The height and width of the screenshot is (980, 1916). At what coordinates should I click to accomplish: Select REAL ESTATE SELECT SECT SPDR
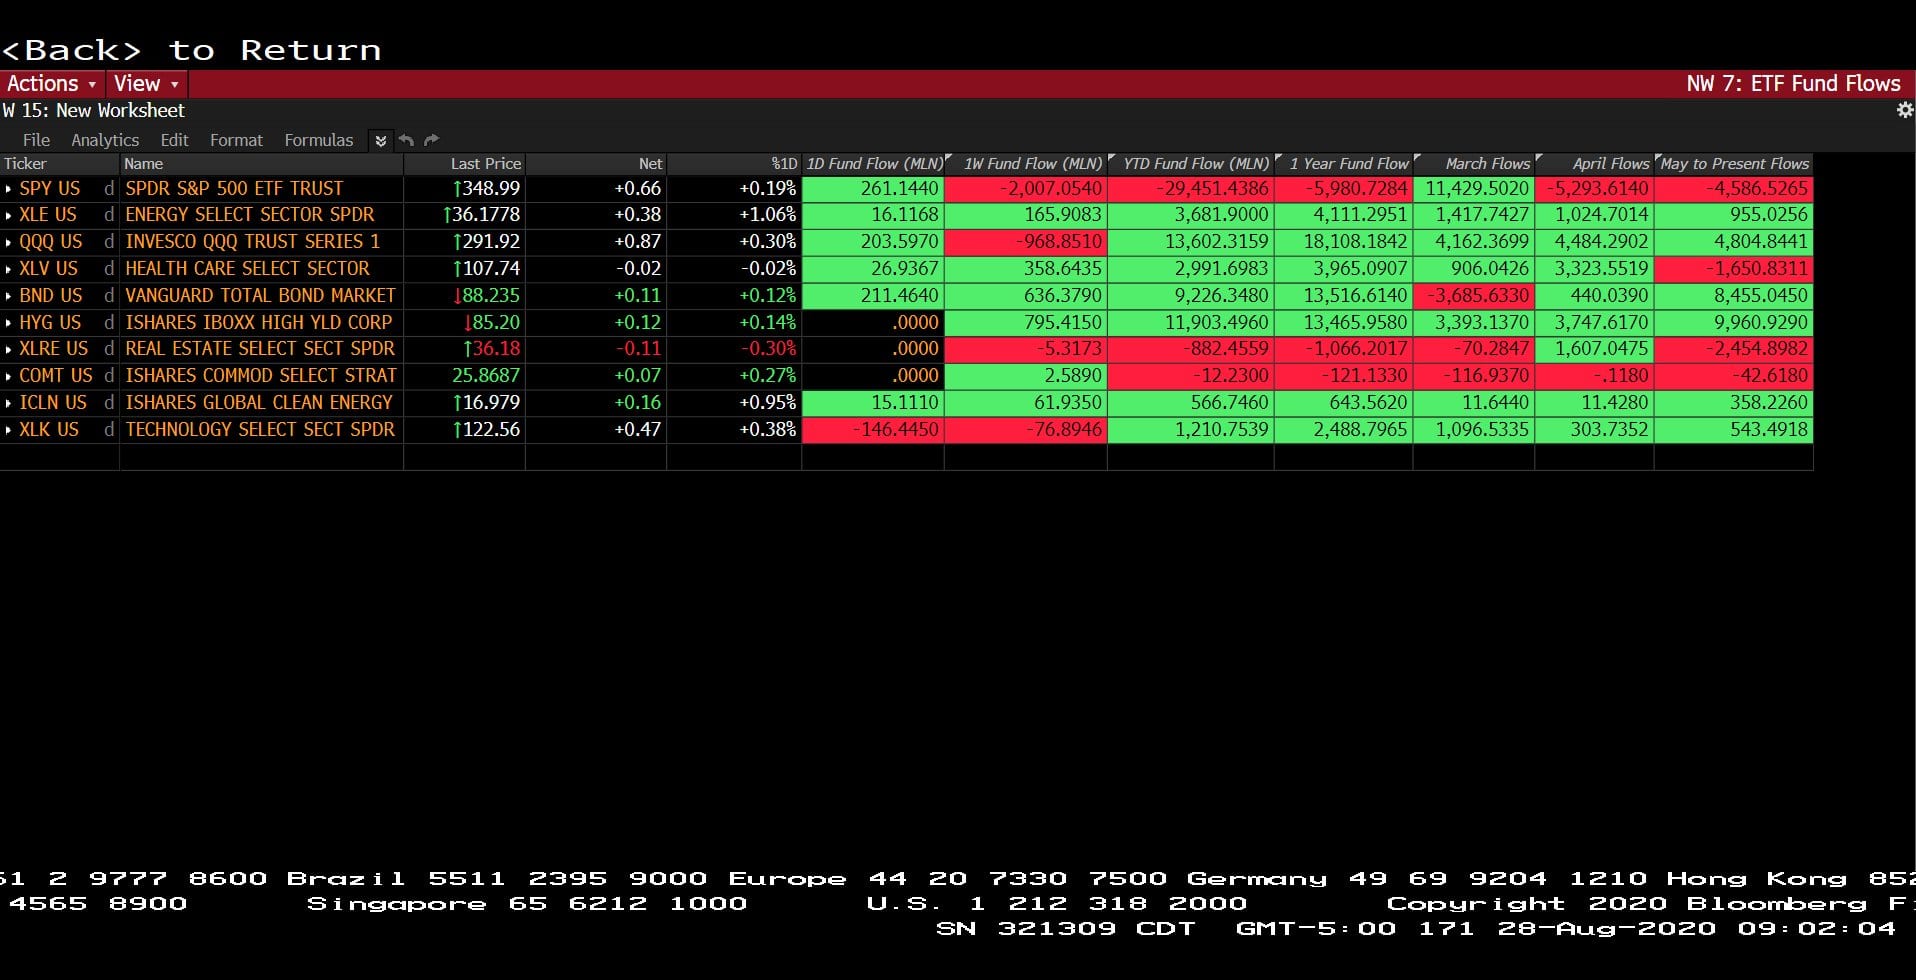pos(260,349)
